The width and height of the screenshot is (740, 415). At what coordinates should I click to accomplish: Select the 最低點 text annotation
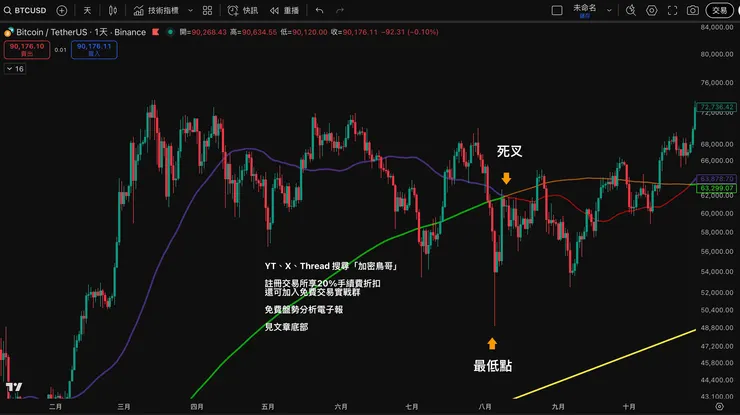(492, 366)
